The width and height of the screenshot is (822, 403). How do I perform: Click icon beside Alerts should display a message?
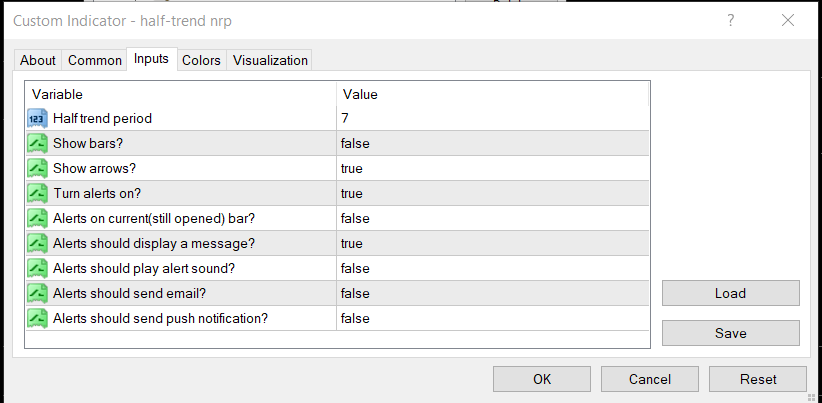pyautogui.click(x=38, y=244)
